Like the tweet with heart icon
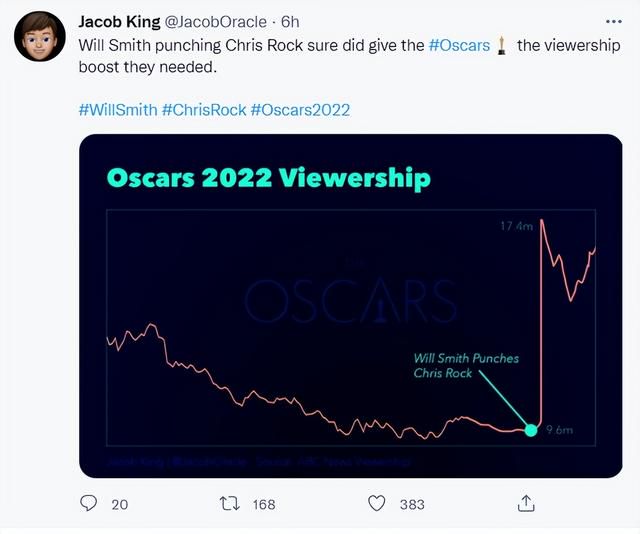This screenshot has height=534, width=640. pyautogui.click(x=377, y=503)
